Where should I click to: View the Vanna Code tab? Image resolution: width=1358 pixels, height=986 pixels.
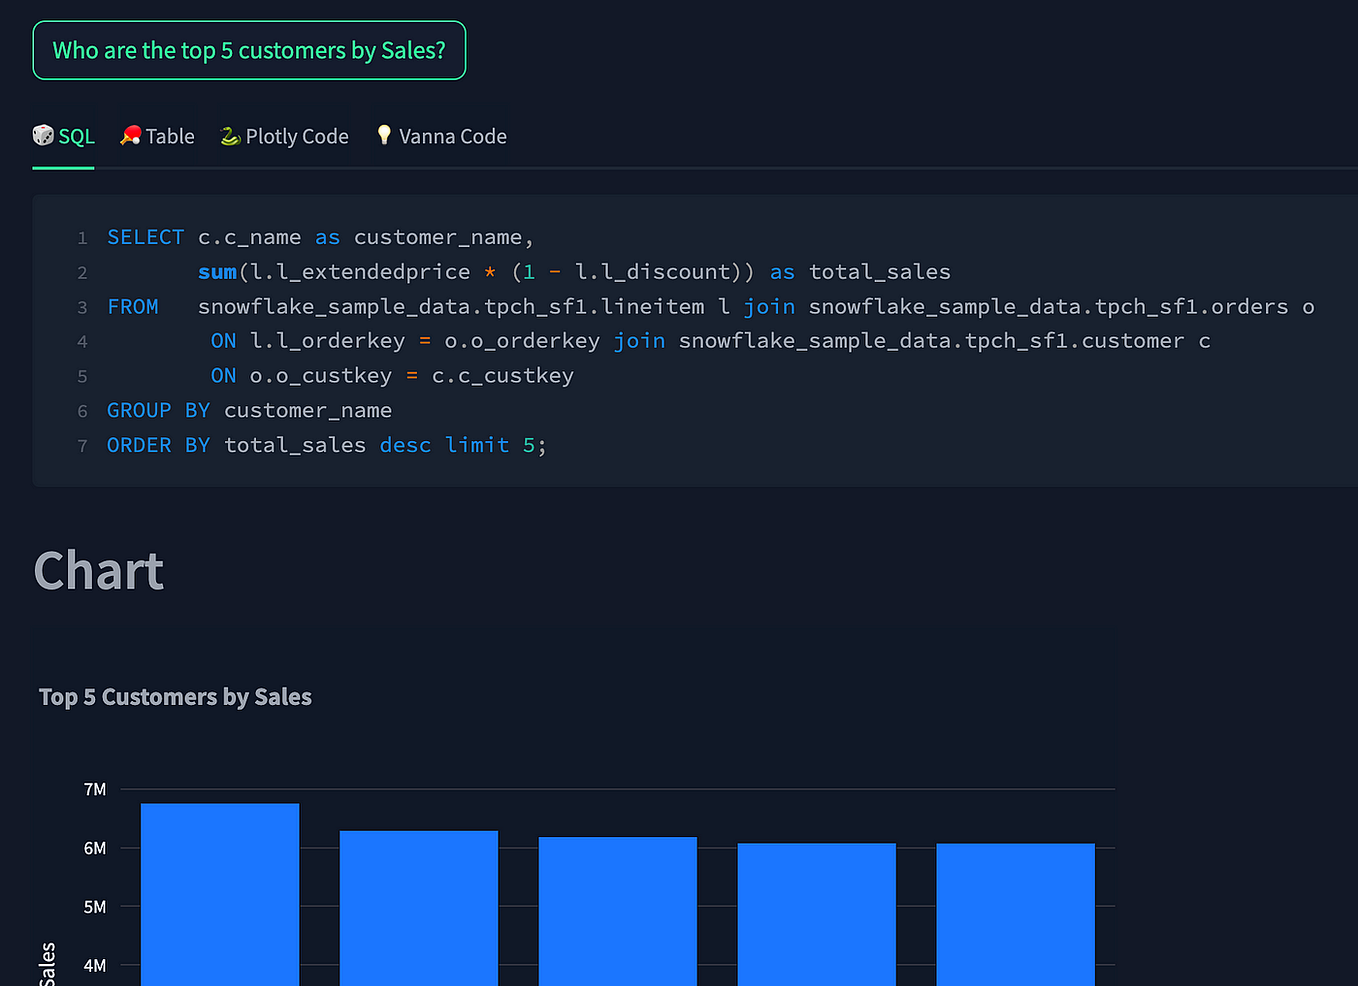[452, 136]
